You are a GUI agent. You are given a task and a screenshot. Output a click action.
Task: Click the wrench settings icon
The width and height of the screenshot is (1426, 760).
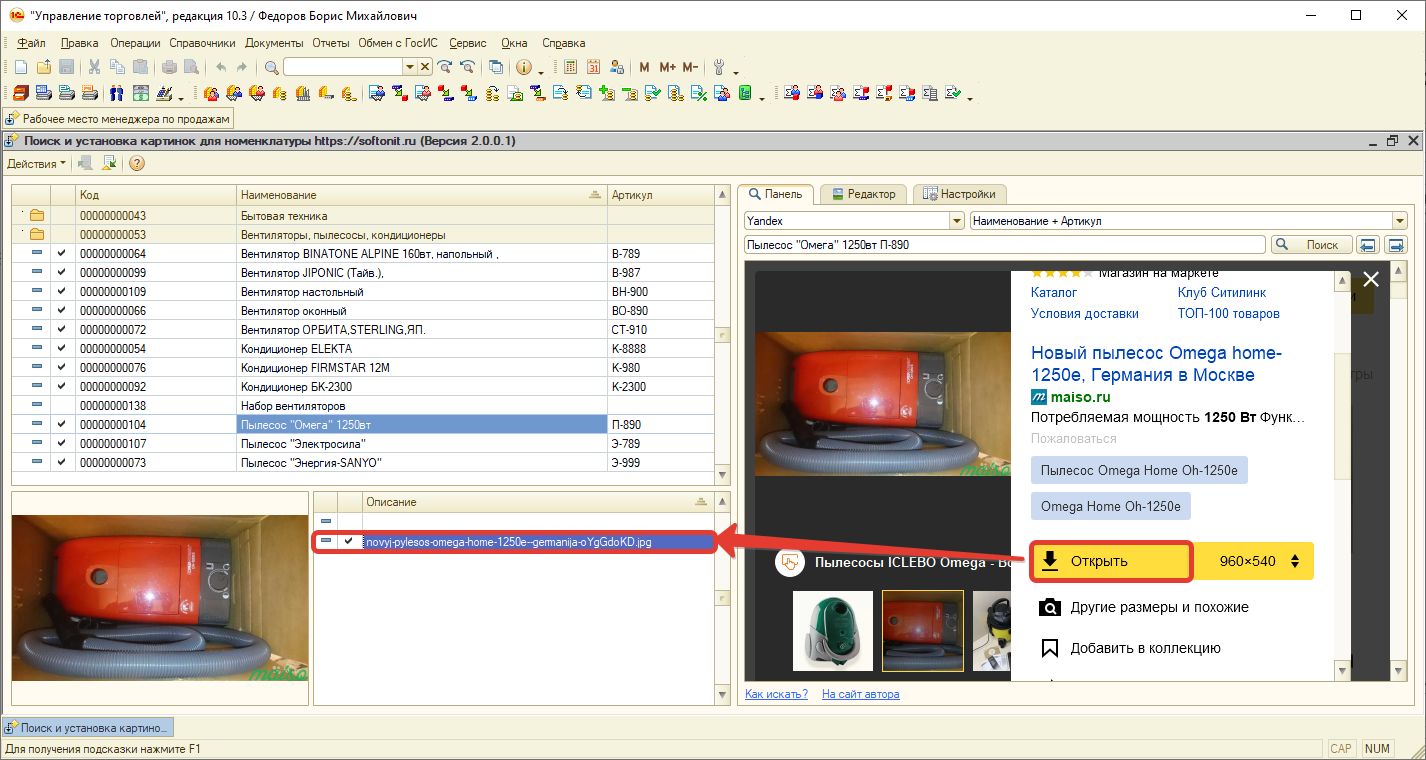pyautogui.click(x=718, y=67)
